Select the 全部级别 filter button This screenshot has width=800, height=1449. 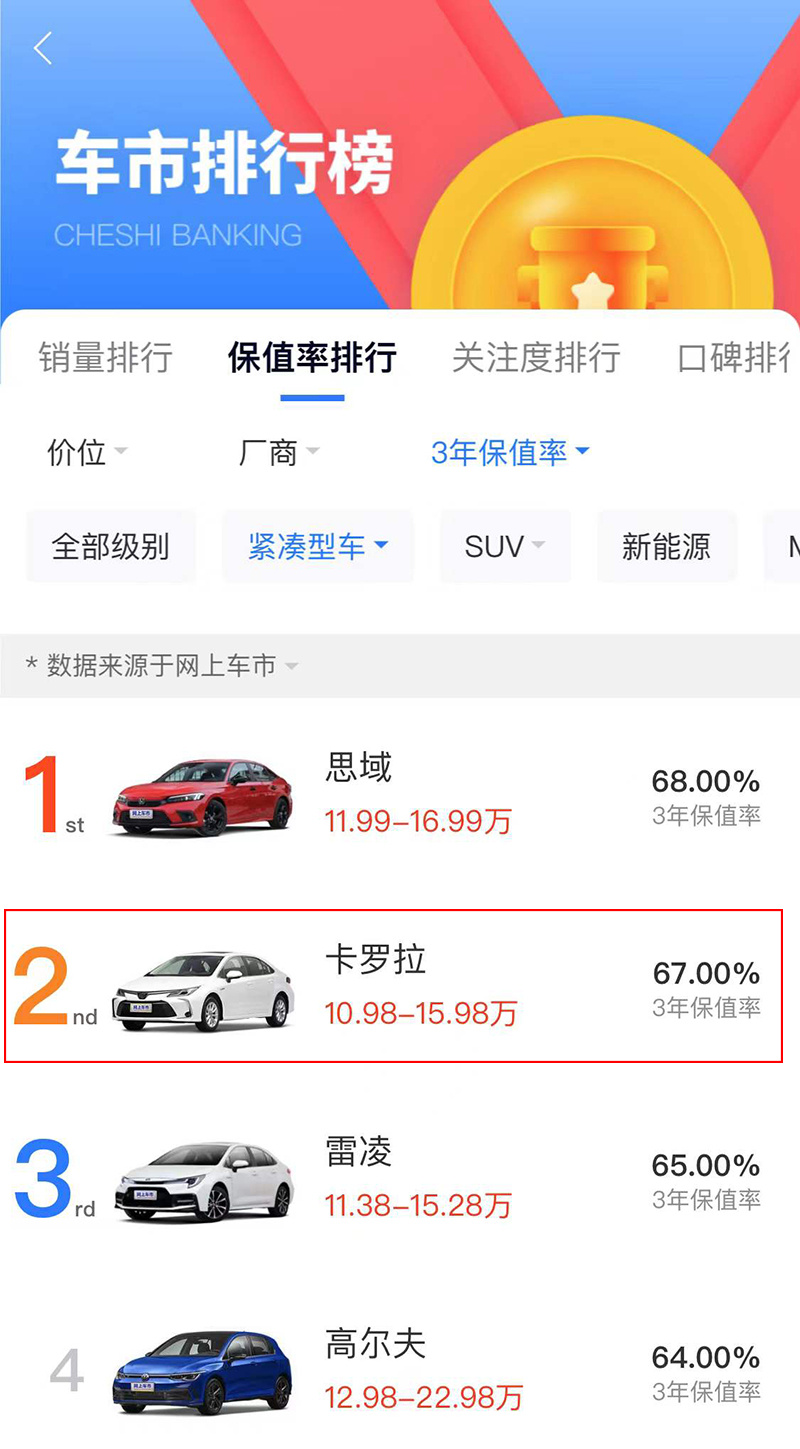(x=111, y=546)
